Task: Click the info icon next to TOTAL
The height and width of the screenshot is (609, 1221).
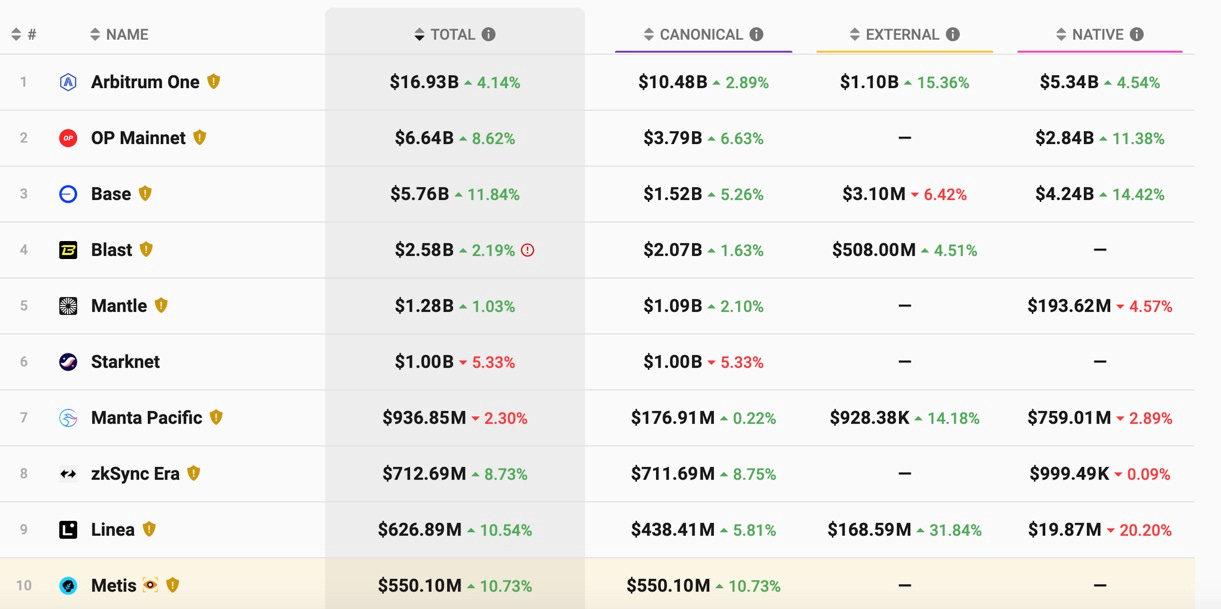Action: [x=488, y=34]
